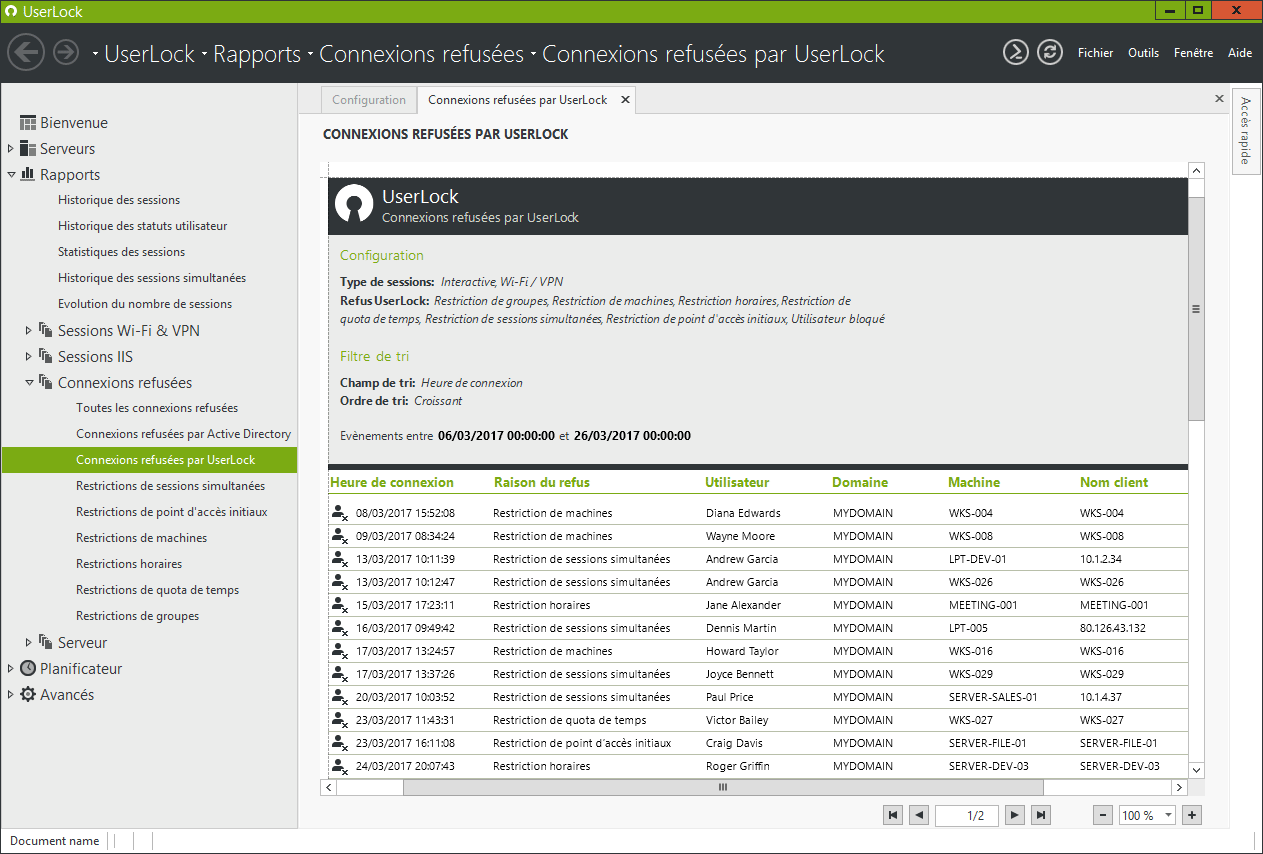The image size is (1263, 854).
Task: Go back with the back arrow button
Action: click(x=26, y=52)
